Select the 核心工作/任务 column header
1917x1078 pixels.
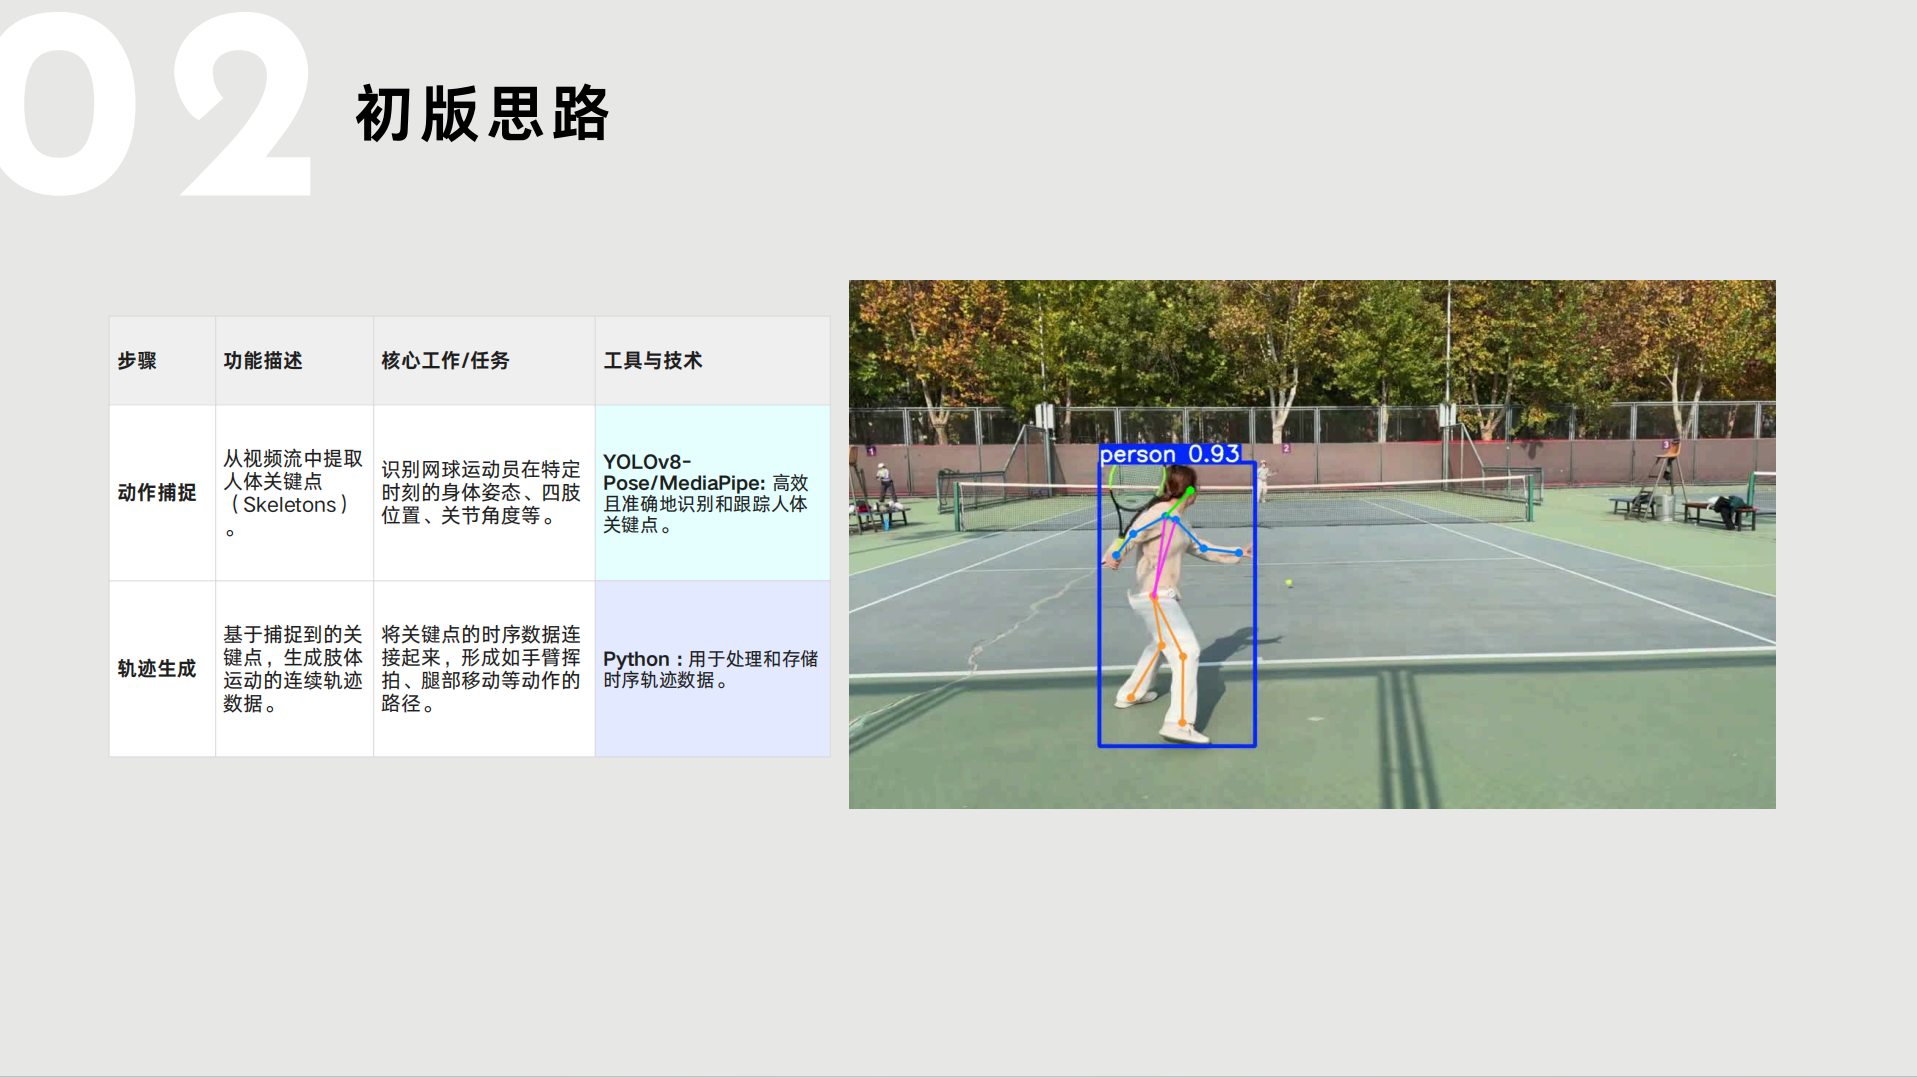(484, 361)
